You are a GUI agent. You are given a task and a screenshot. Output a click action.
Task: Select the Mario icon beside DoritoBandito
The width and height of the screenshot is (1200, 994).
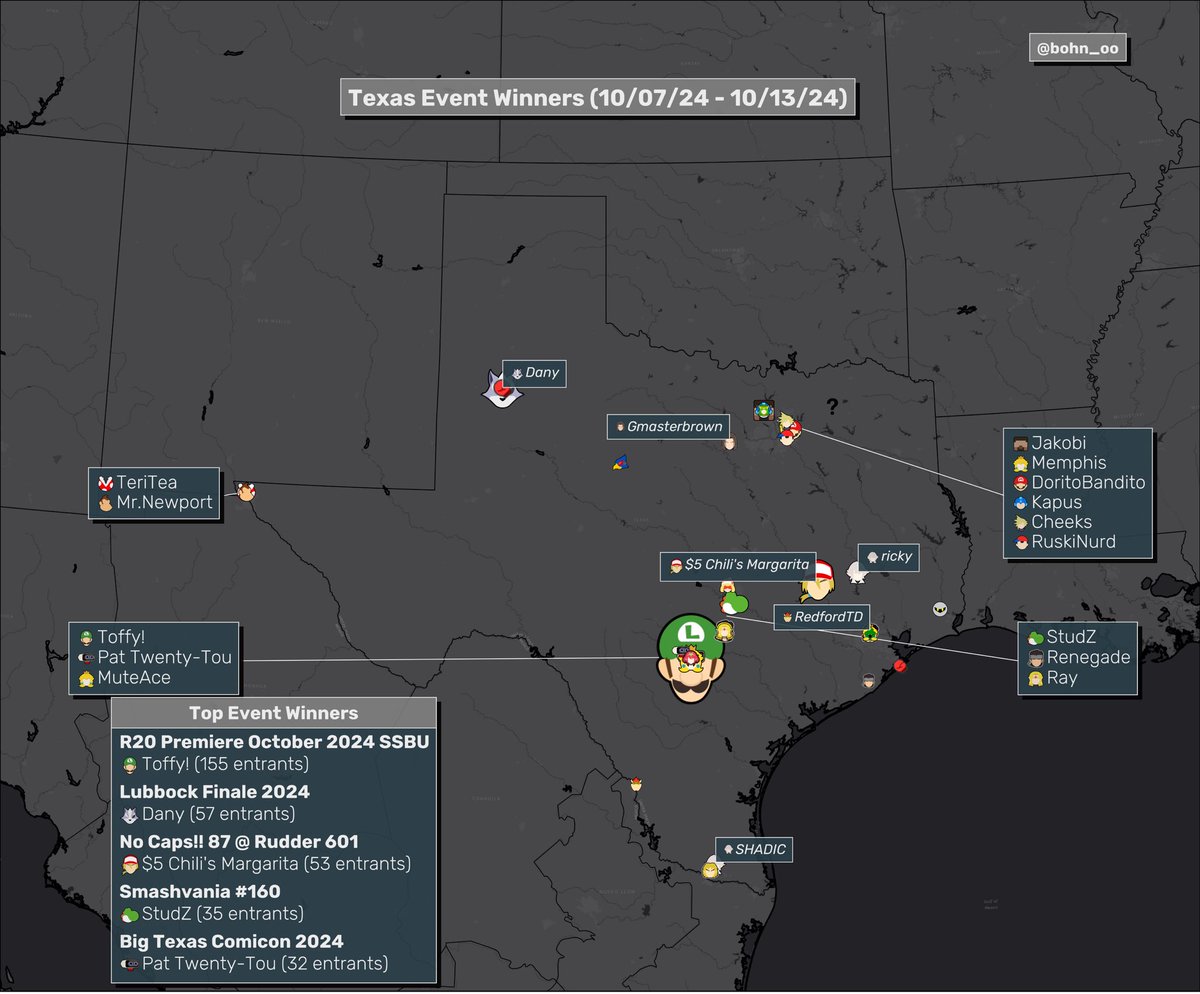[x=1020, y=483]
